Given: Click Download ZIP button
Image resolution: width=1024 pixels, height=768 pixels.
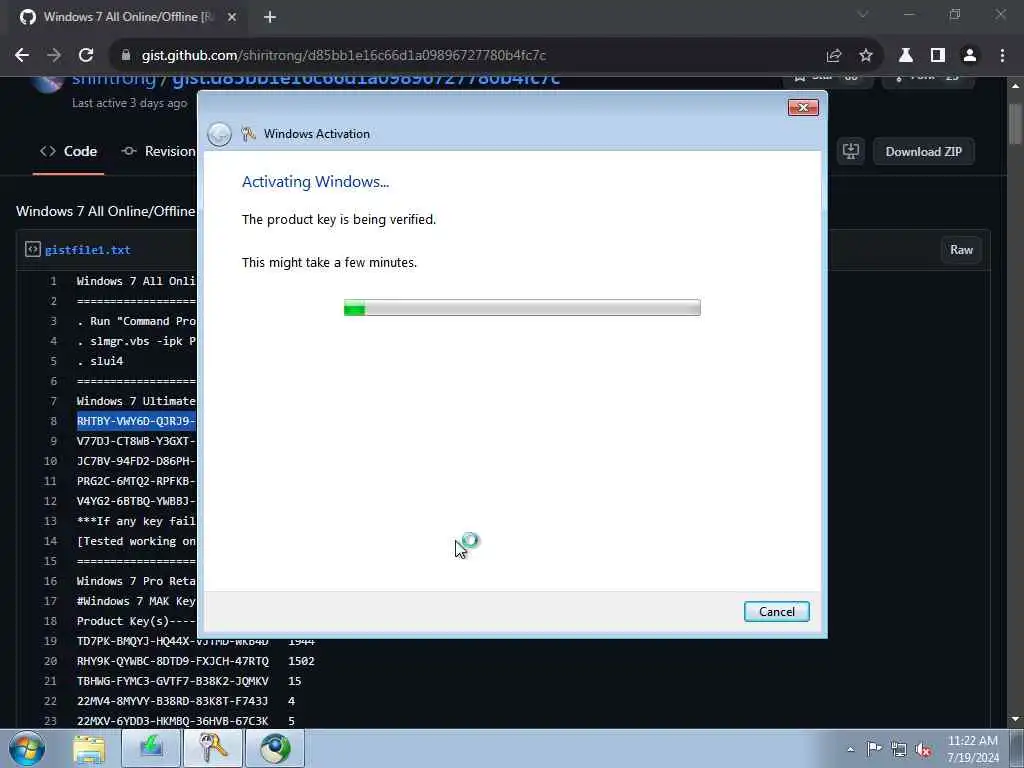Looking at the screenshot, I should (x=923, y=152).
